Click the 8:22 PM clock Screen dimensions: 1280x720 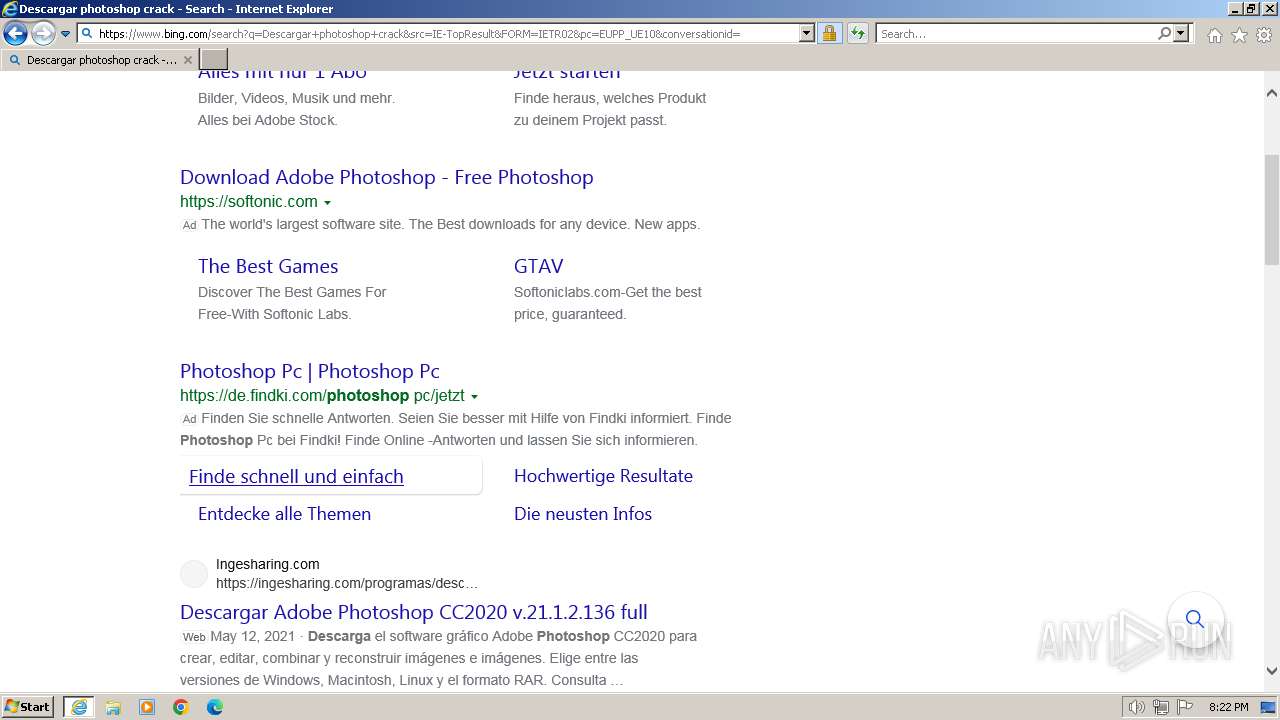pos(1228,707)
